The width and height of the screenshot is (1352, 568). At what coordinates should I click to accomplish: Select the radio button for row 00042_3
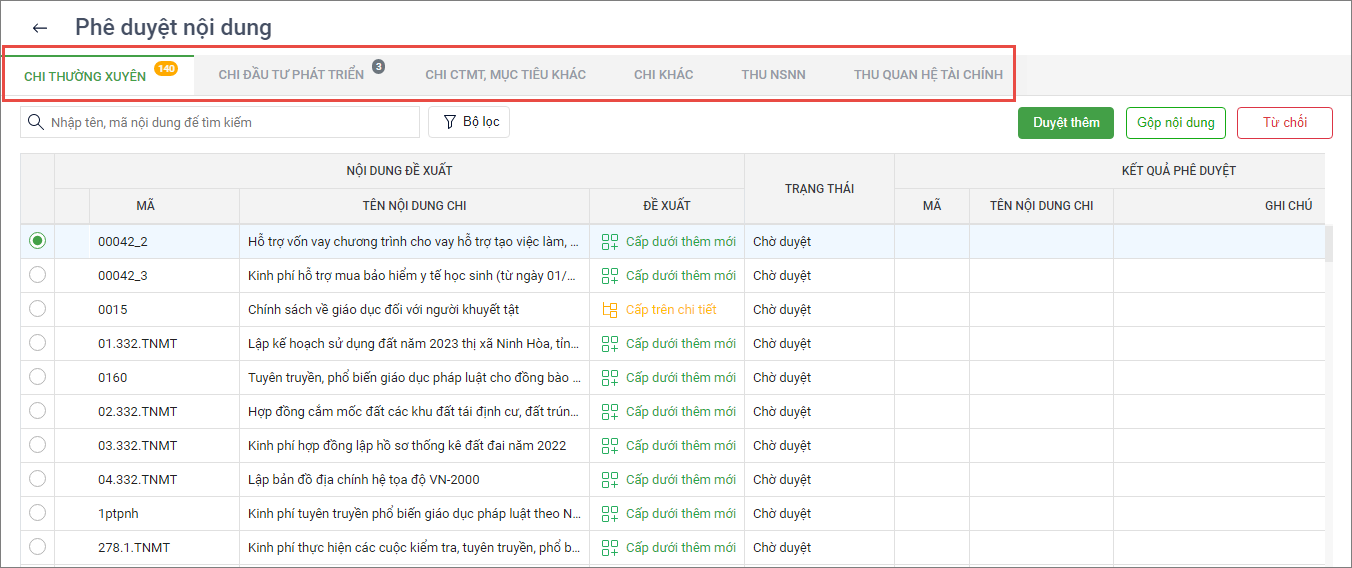pyautogui.click(x=38, y=275)
